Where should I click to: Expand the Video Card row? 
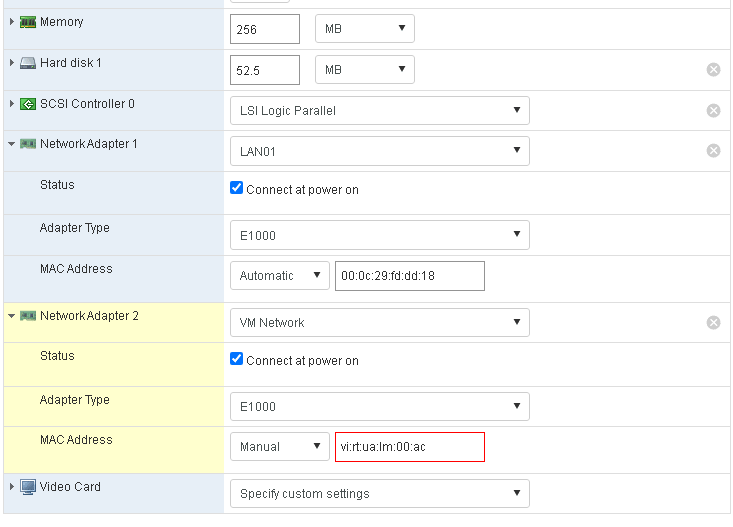coord(12,487)
